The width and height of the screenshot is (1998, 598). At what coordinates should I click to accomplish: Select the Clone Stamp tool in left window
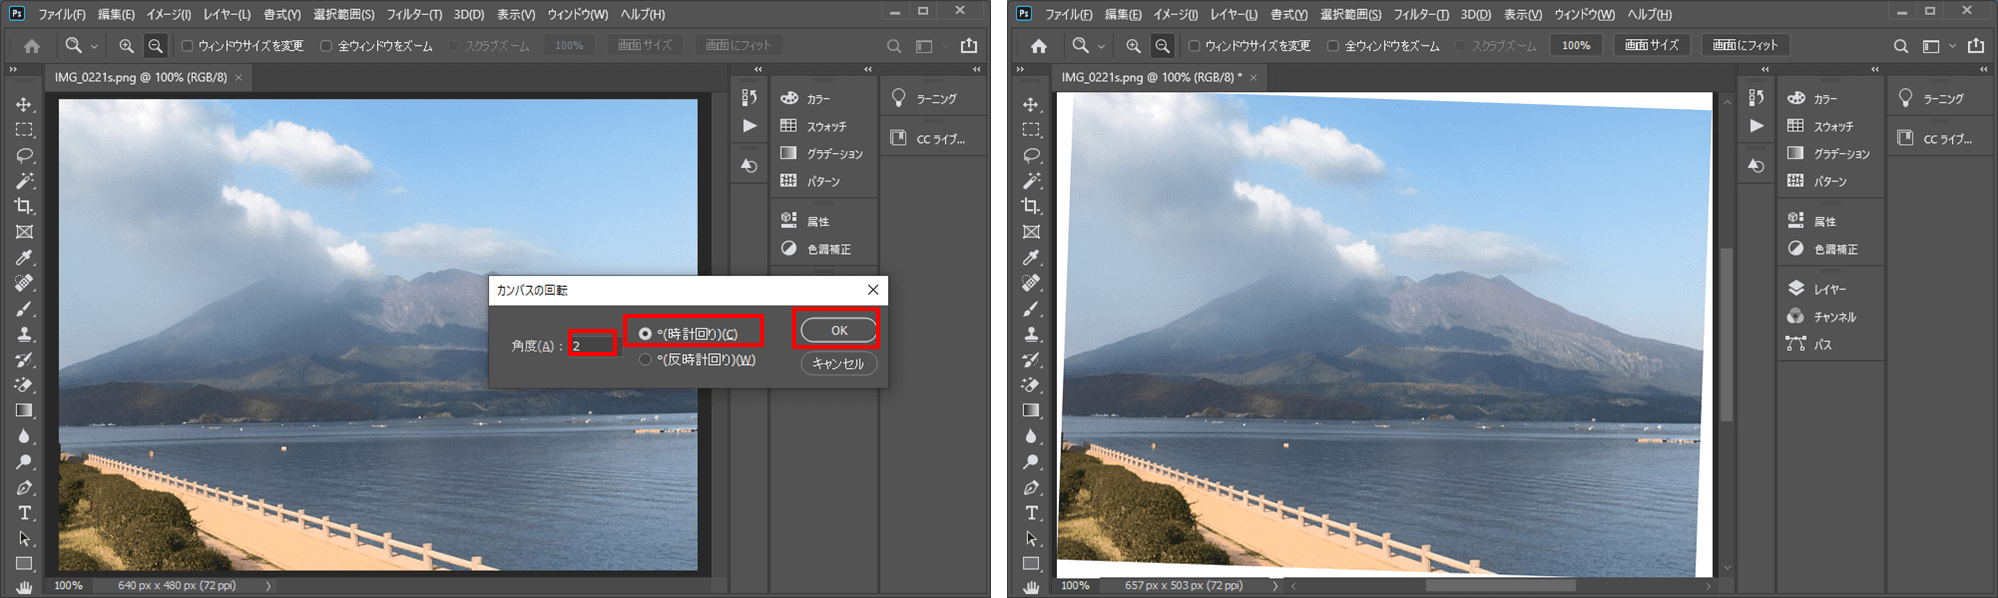24,335
